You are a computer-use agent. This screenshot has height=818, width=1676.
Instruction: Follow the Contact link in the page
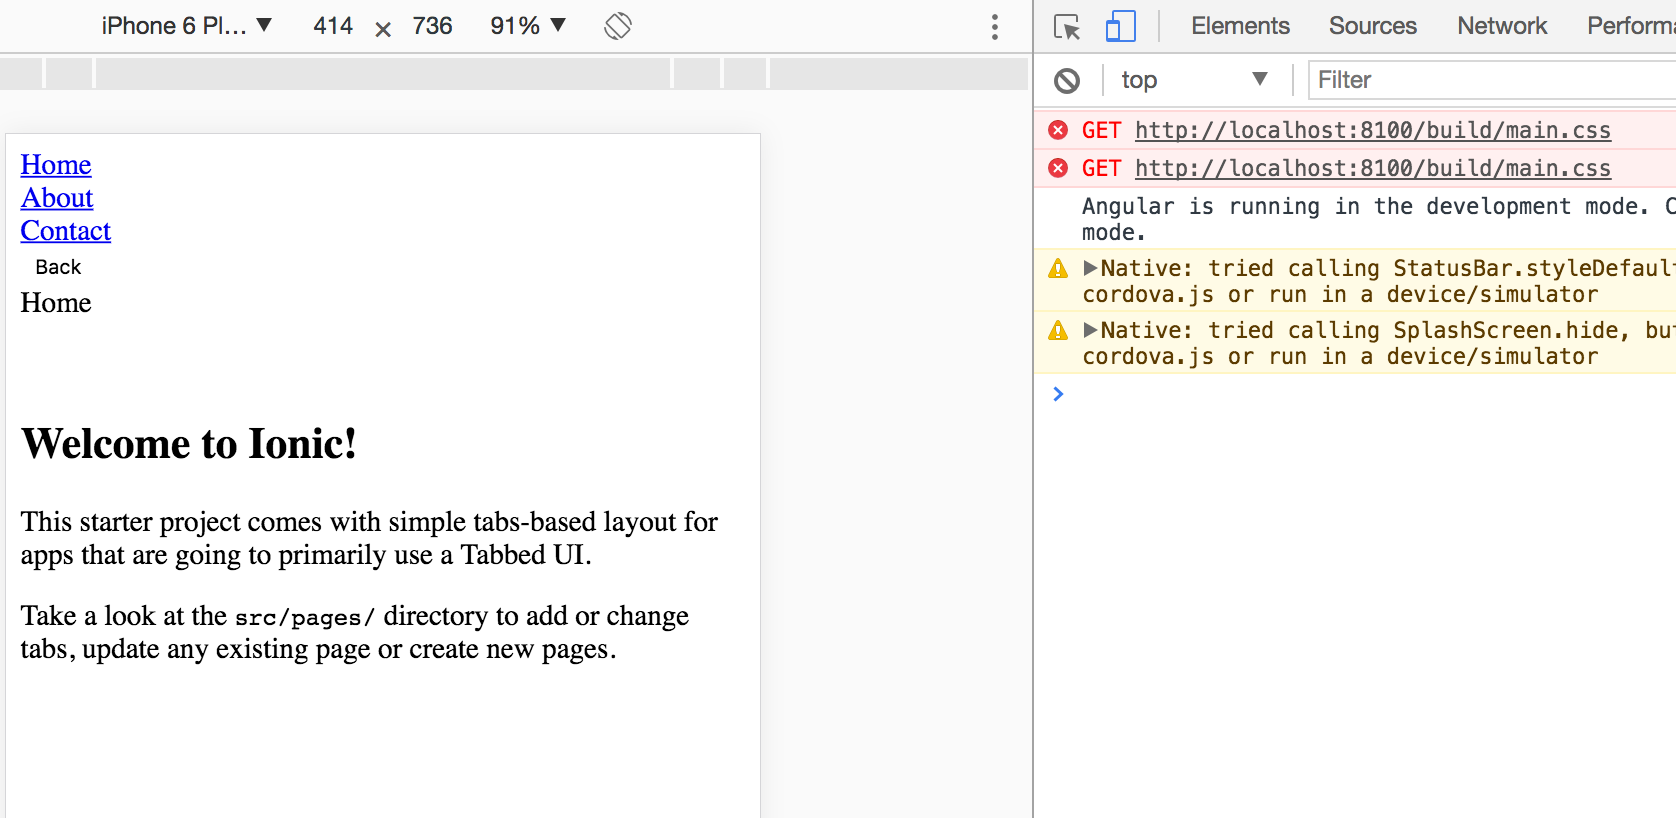66,231
